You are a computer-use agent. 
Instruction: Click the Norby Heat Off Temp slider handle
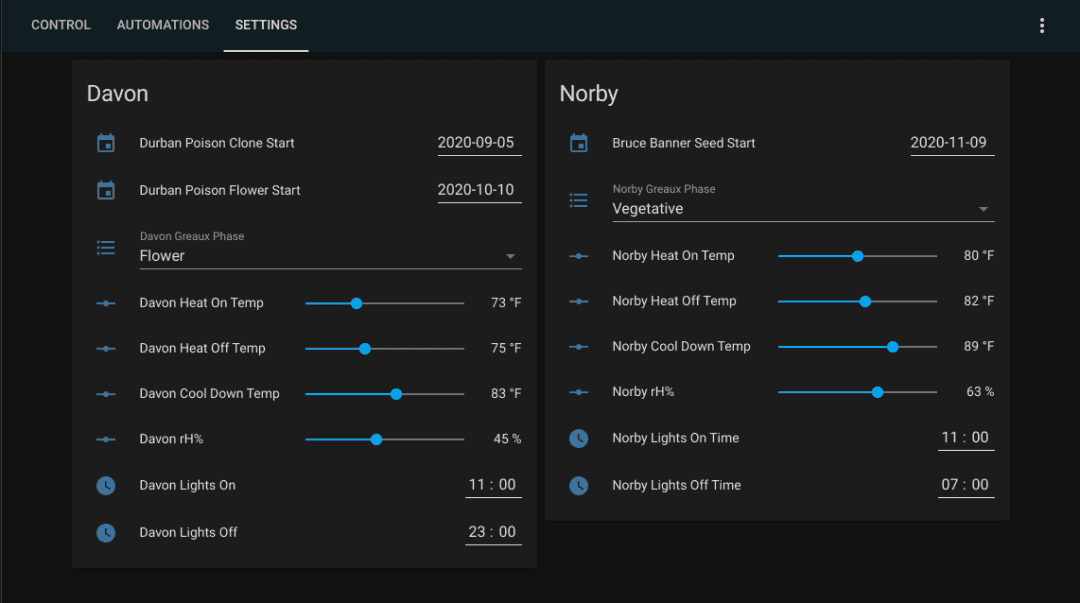(865, 301)
